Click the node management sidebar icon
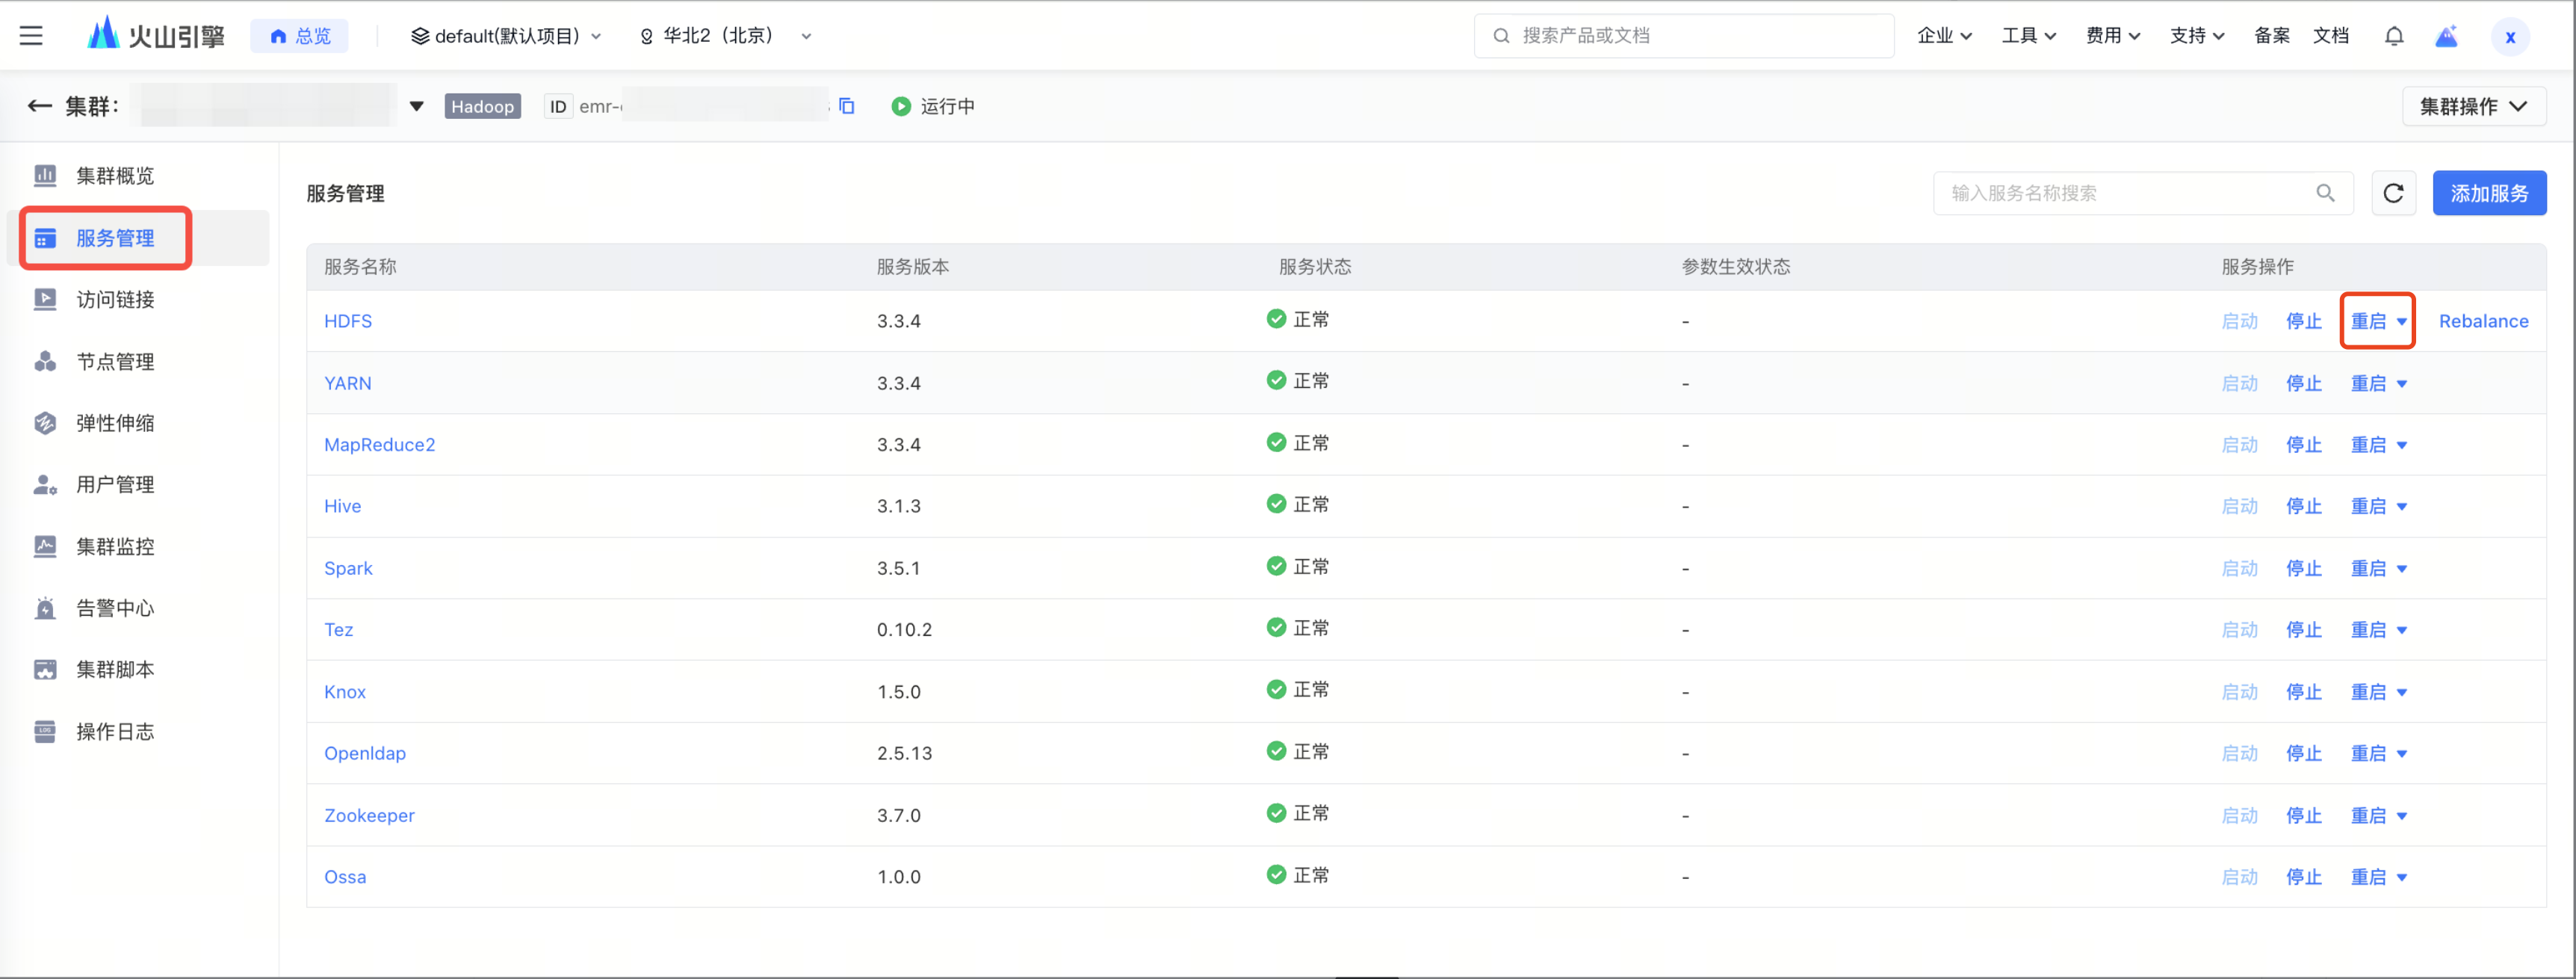The height and width of the screenshot is (979, 2576). click(45, 362)
